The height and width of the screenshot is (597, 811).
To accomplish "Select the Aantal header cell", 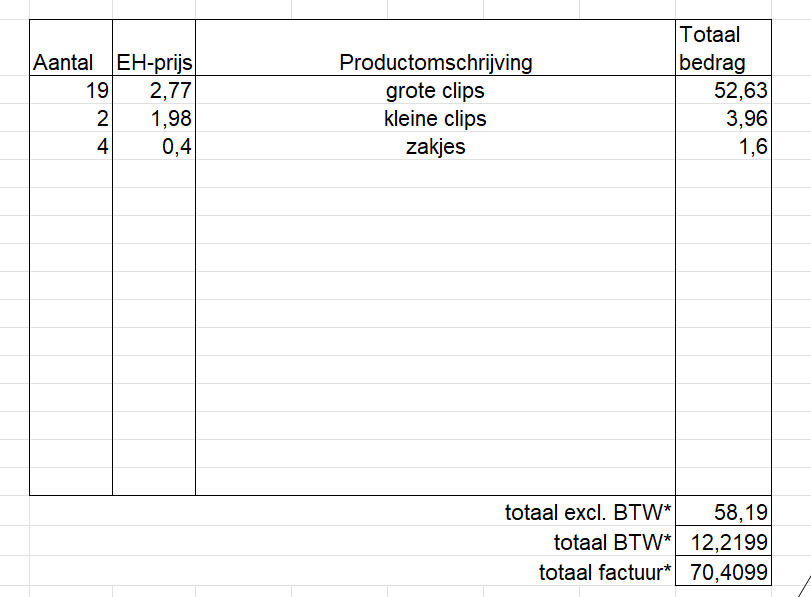I will [x=71, y=48].
